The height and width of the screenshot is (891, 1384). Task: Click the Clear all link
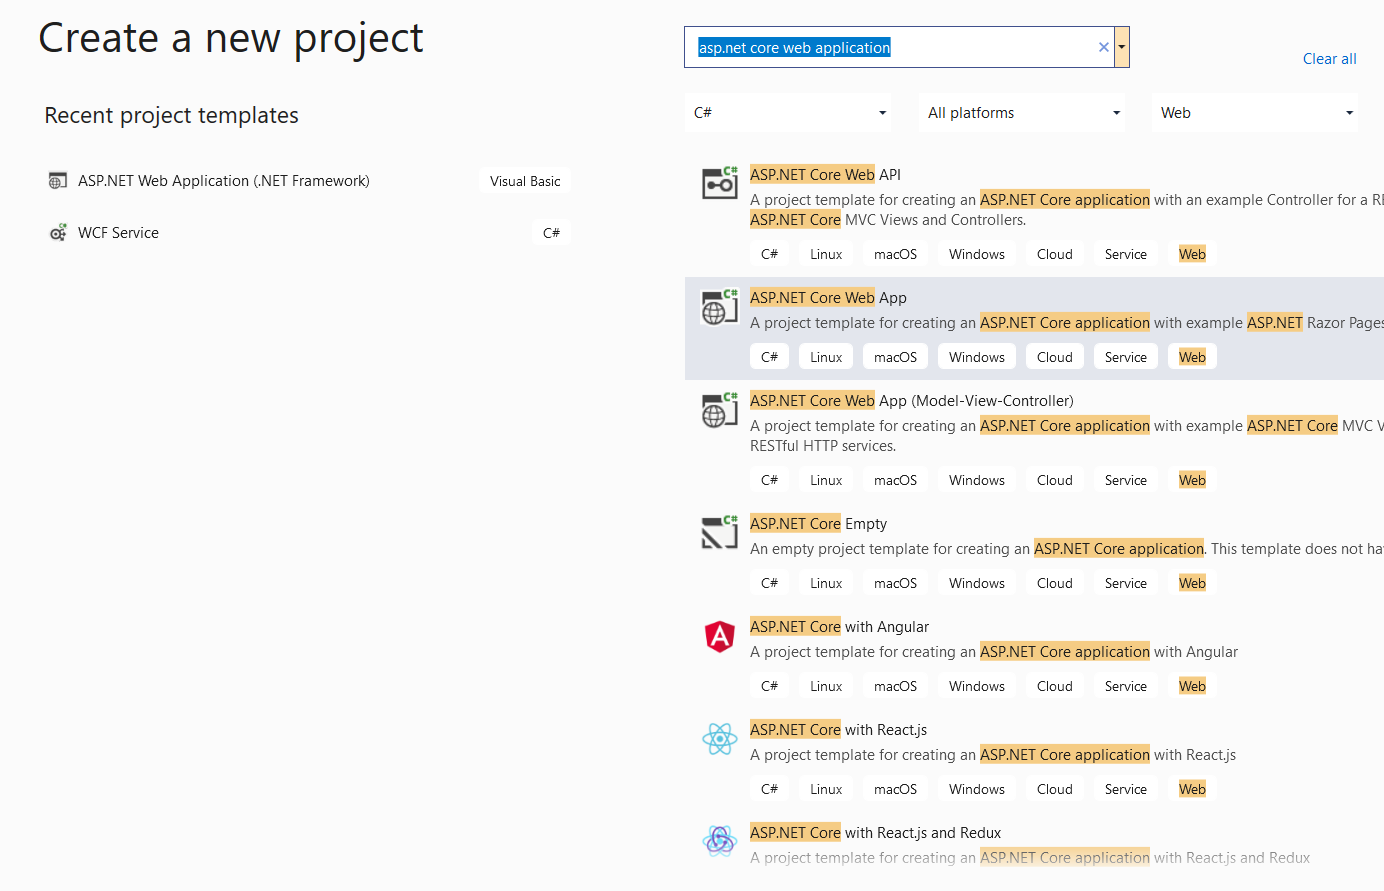pos(1329,59)
